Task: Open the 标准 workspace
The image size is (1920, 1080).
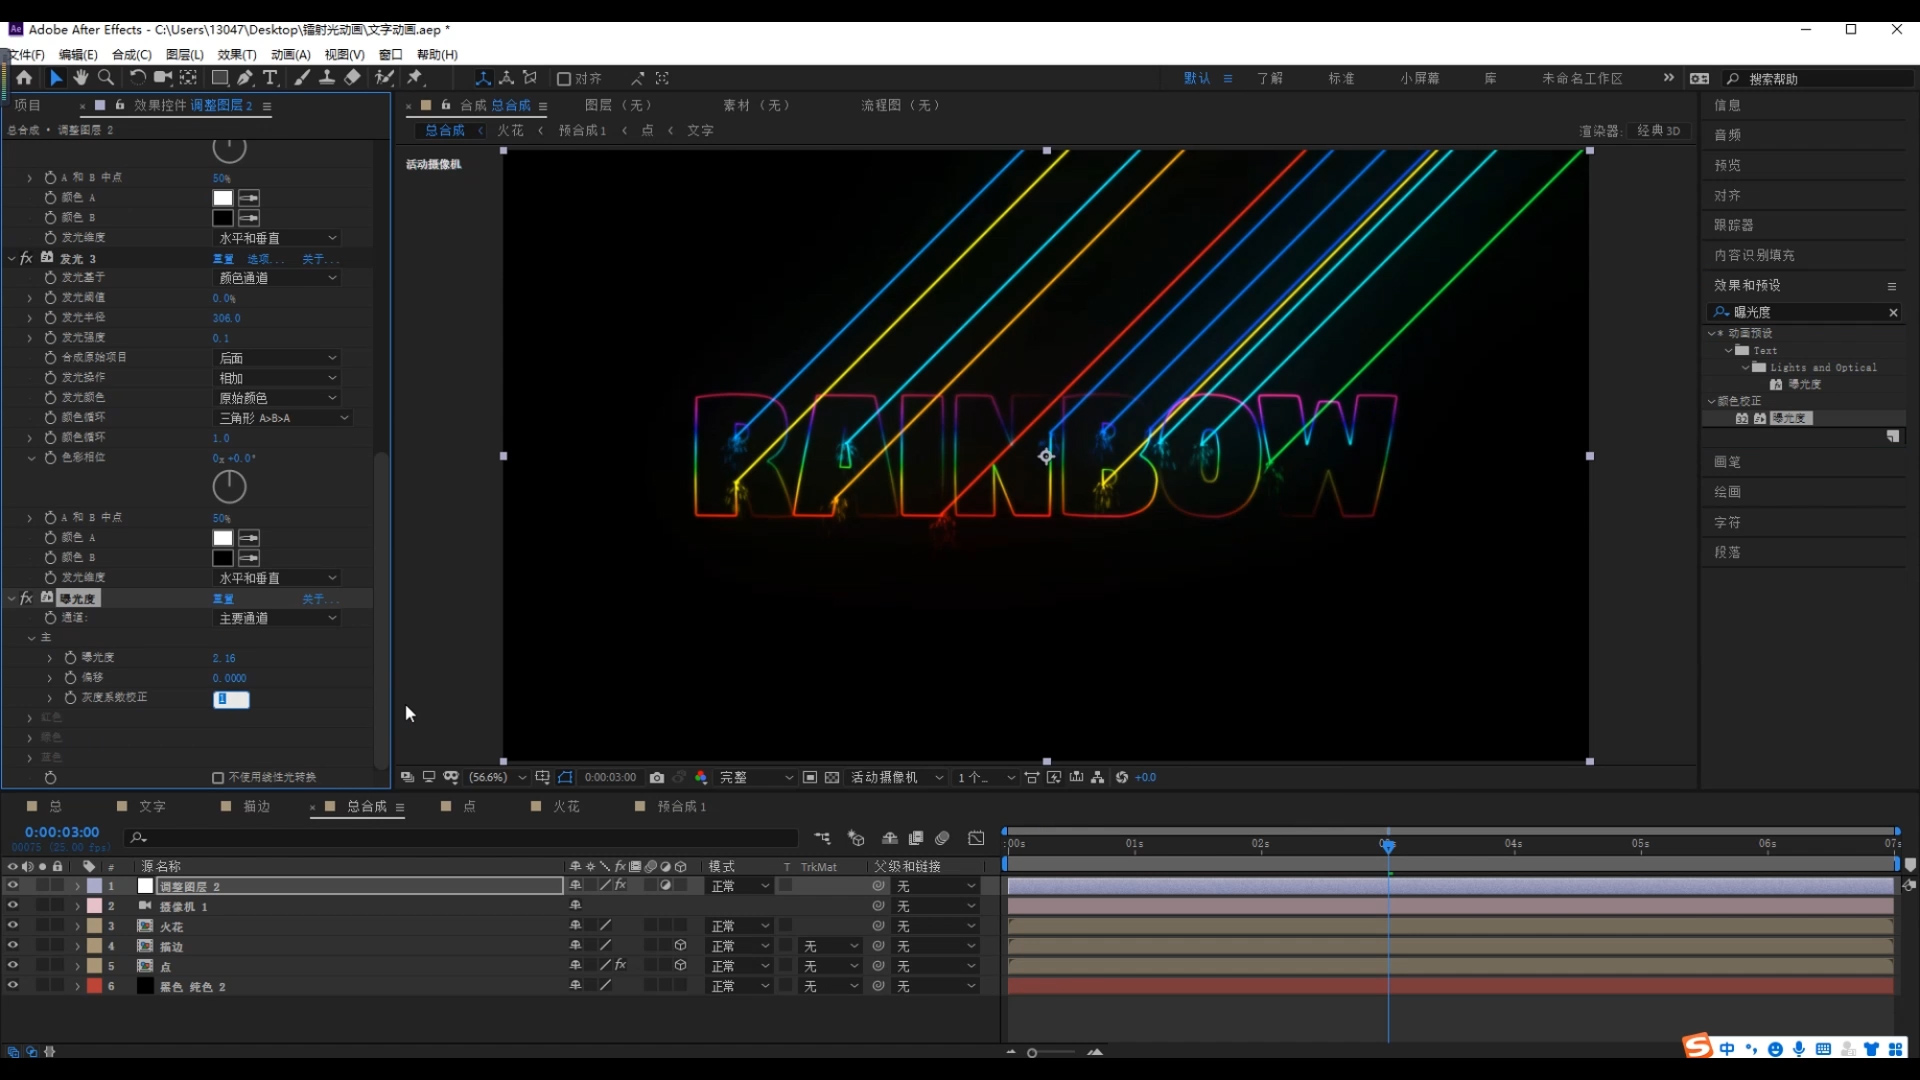Action: point(1341,78)
